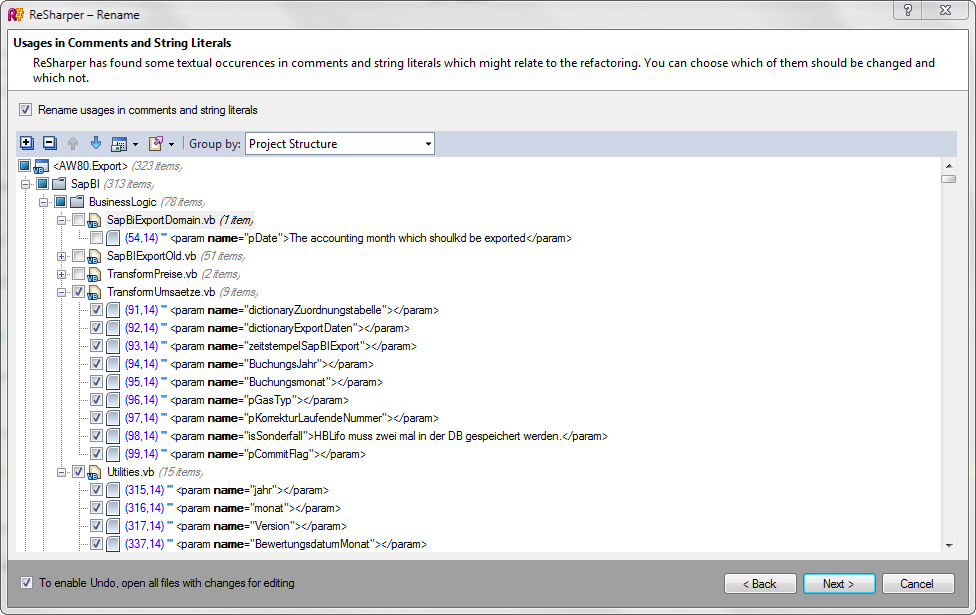This screenshot has height=615, width=976.
Task: Click the tree scrollbar down arrow
Action: [x=949, y=545]
